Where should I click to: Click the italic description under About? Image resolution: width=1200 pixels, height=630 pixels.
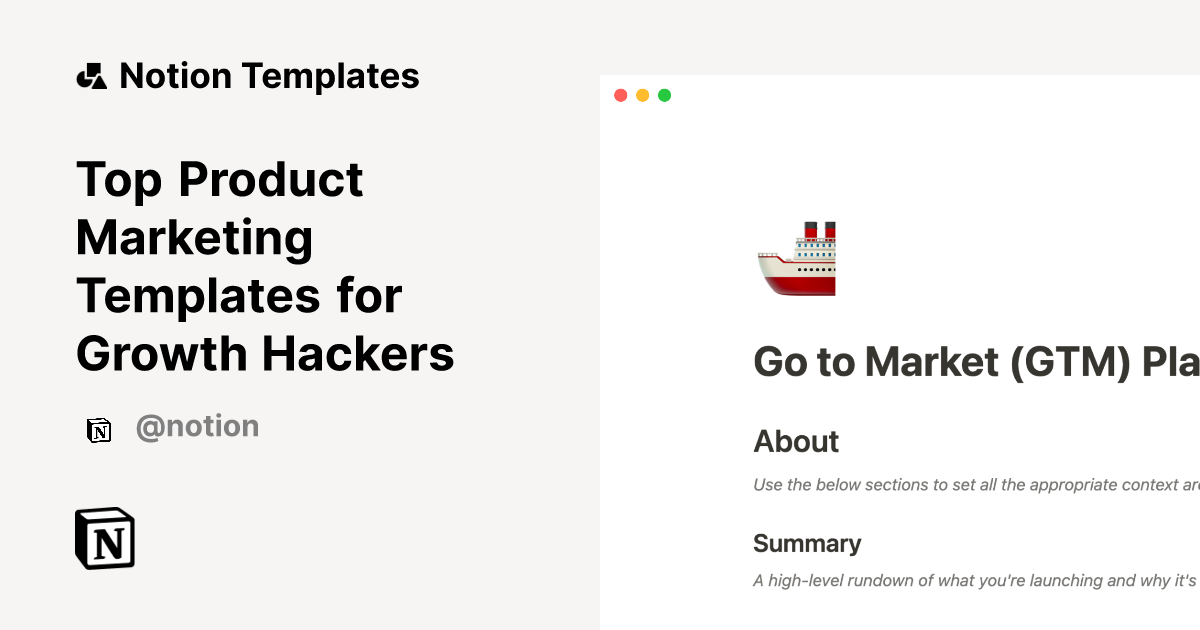tap(975, 486)
